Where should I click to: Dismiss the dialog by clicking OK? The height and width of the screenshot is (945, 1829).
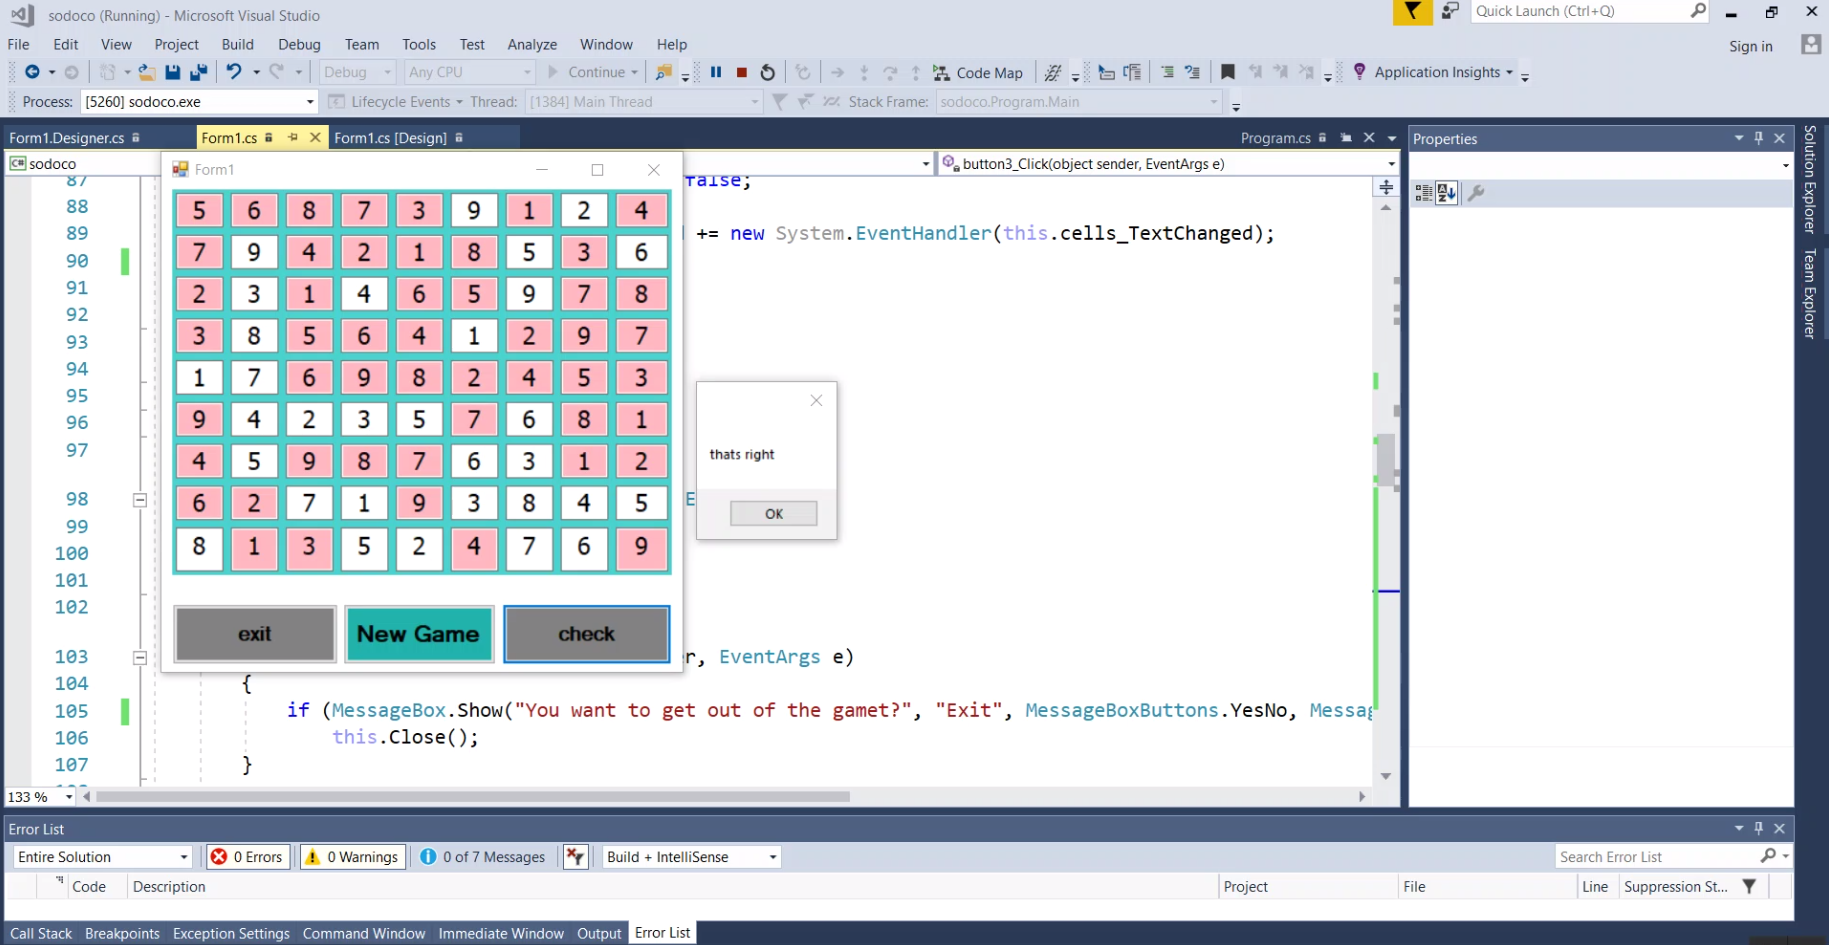(772, 513)
